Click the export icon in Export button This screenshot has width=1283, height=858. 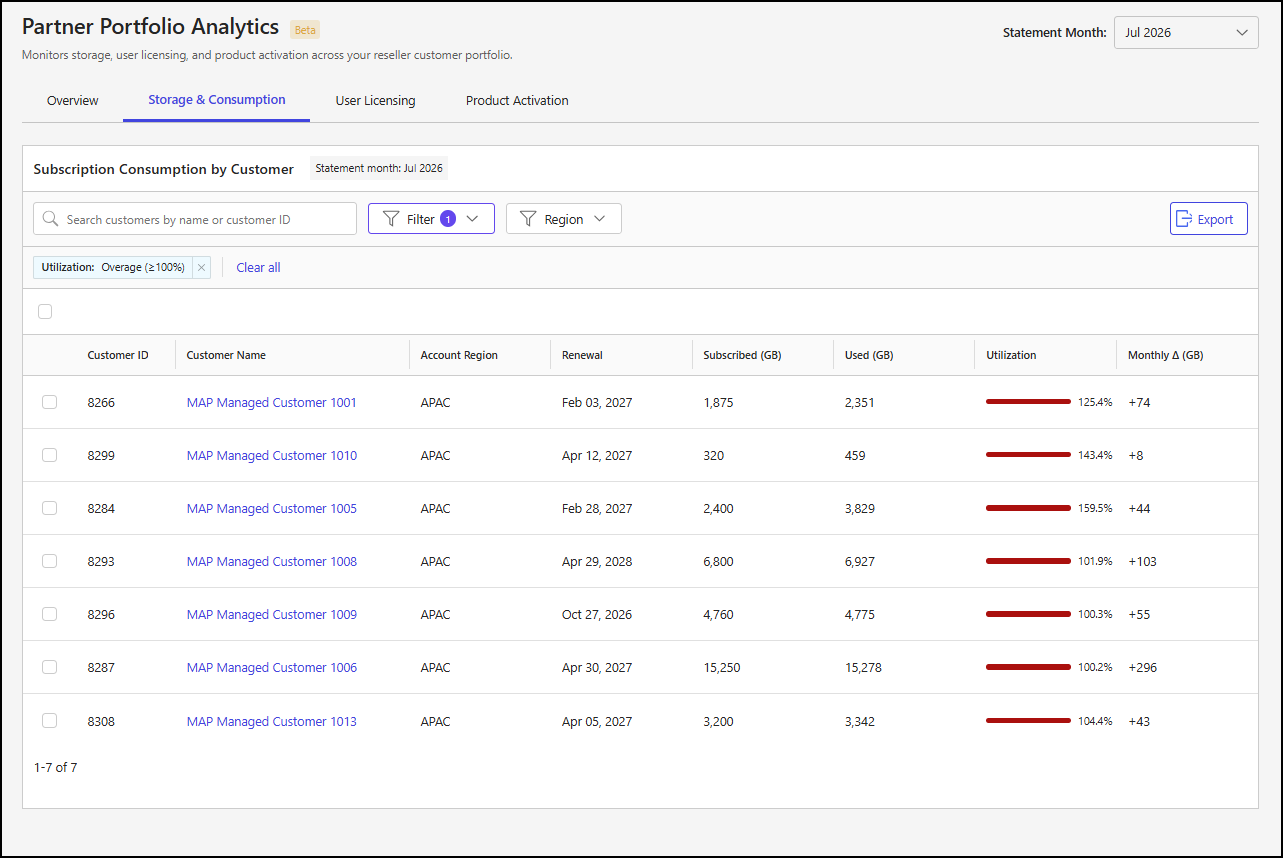click(1185, 219)
